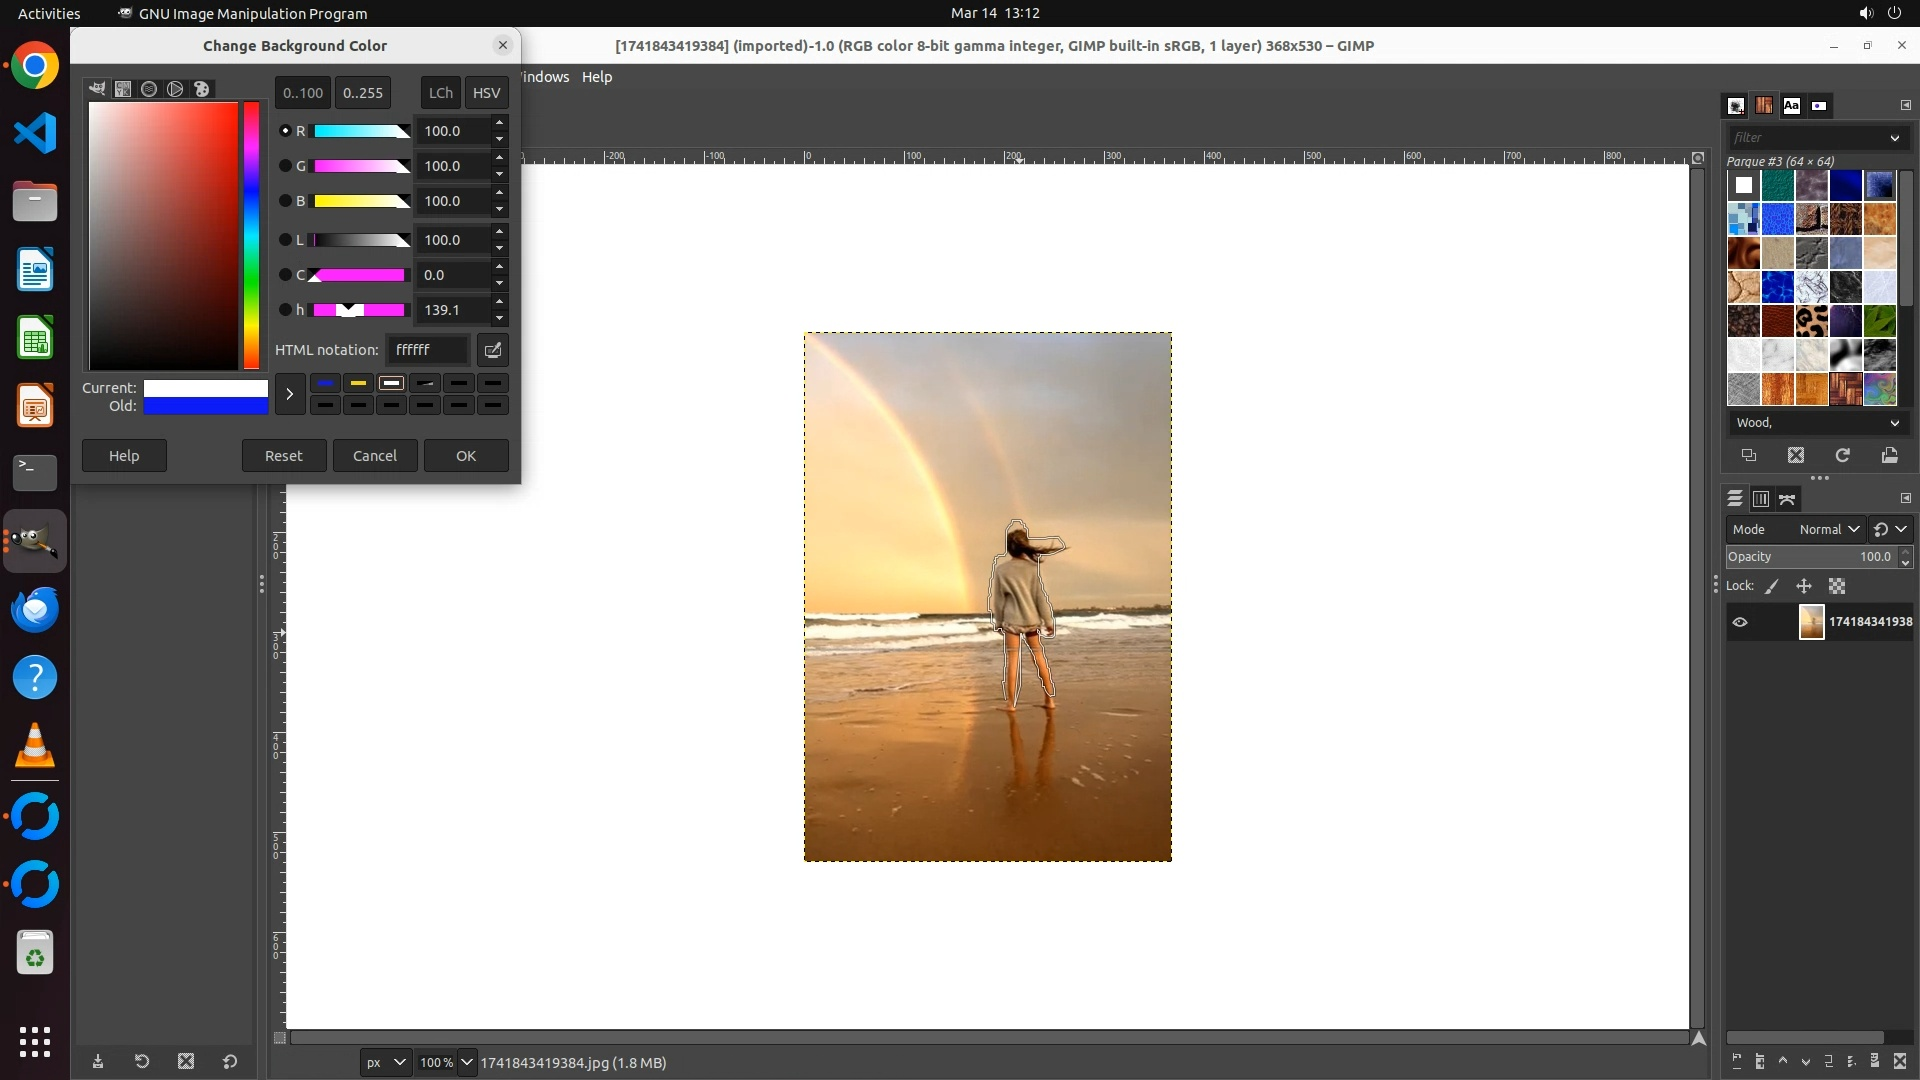Click the Reset button

coord(283,455)
